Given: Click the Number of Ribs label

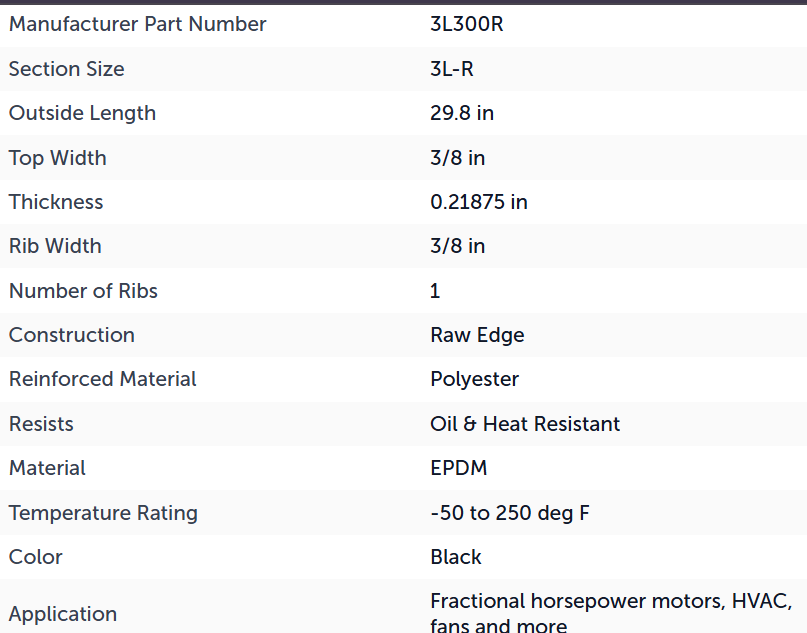Looking at the screenshot, I should pos(83,291).
